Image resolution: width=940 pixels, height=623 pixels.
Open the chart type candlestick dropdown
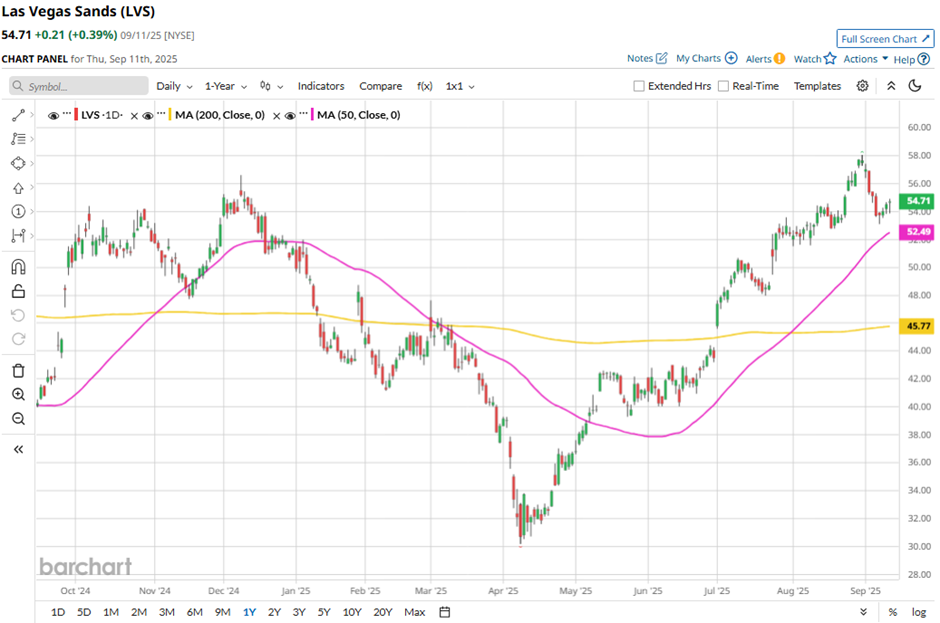(271, 86)
